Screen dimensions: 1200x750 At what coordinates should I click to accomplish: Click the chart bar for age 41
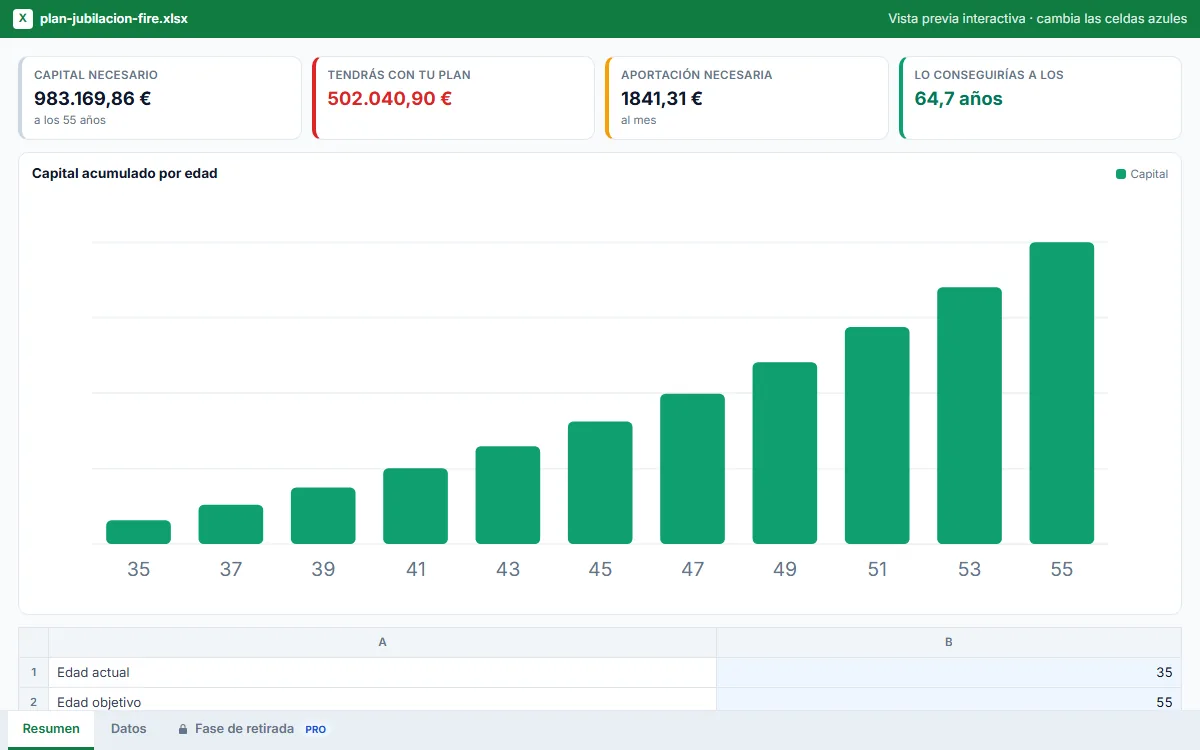coord(416,506)
